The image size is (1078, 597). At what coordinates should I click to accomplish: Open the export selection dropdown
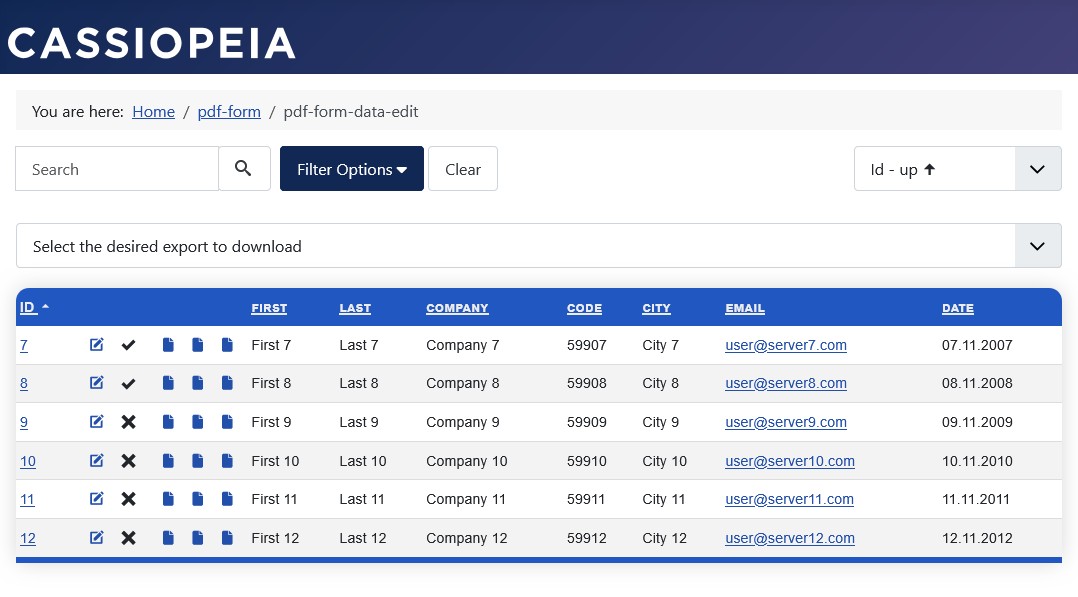(1037, 245)
